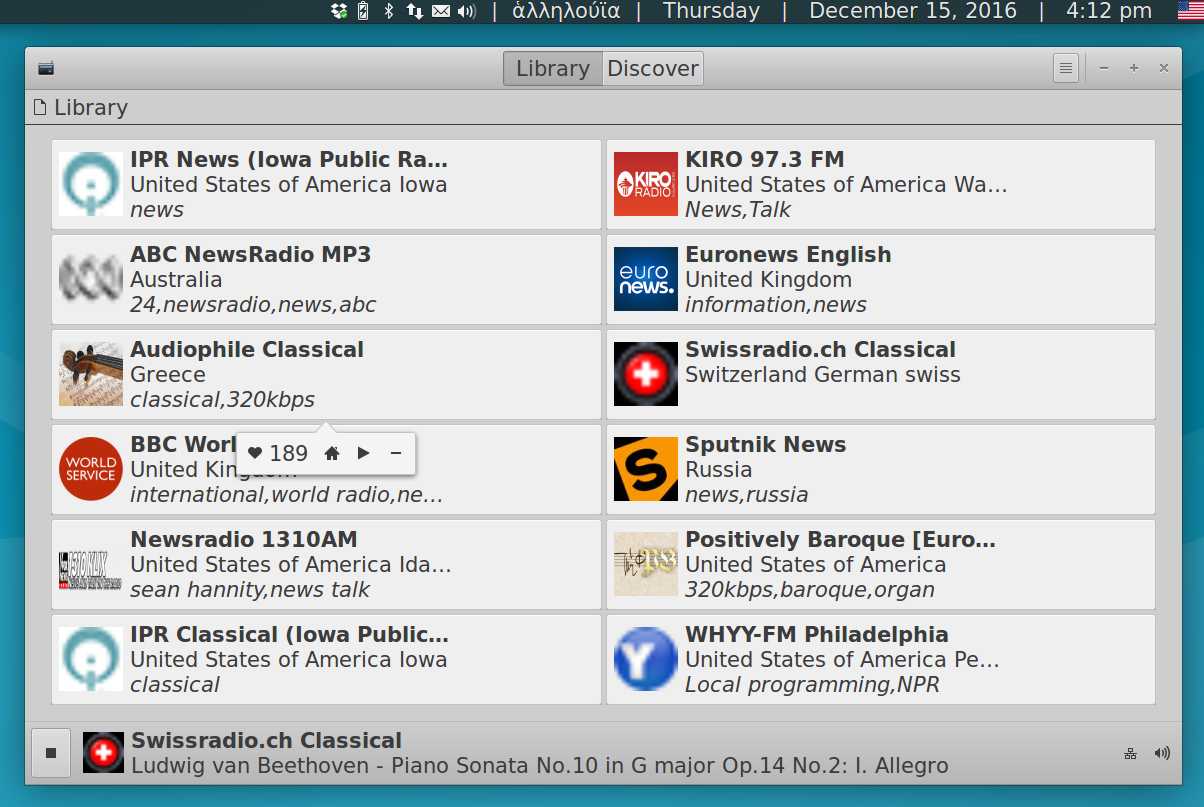This screenshot has width=1204, height=807.
Task: Open station homepage via home icon
Action: (x=332, y=453)
